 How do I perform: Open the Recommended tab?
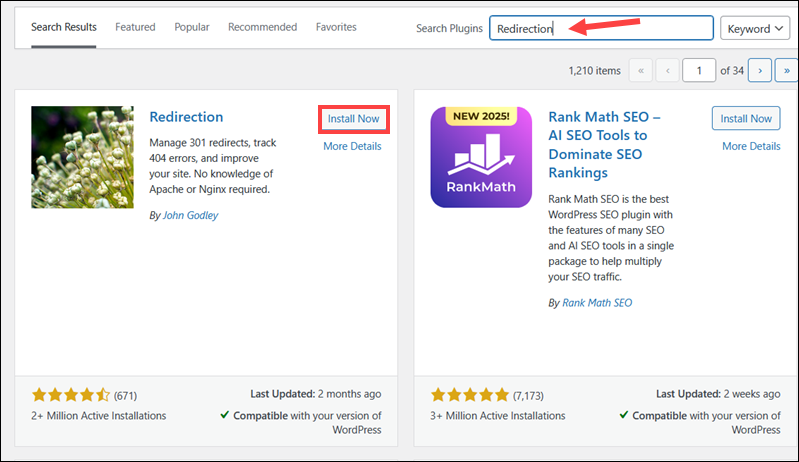[262, 27]
